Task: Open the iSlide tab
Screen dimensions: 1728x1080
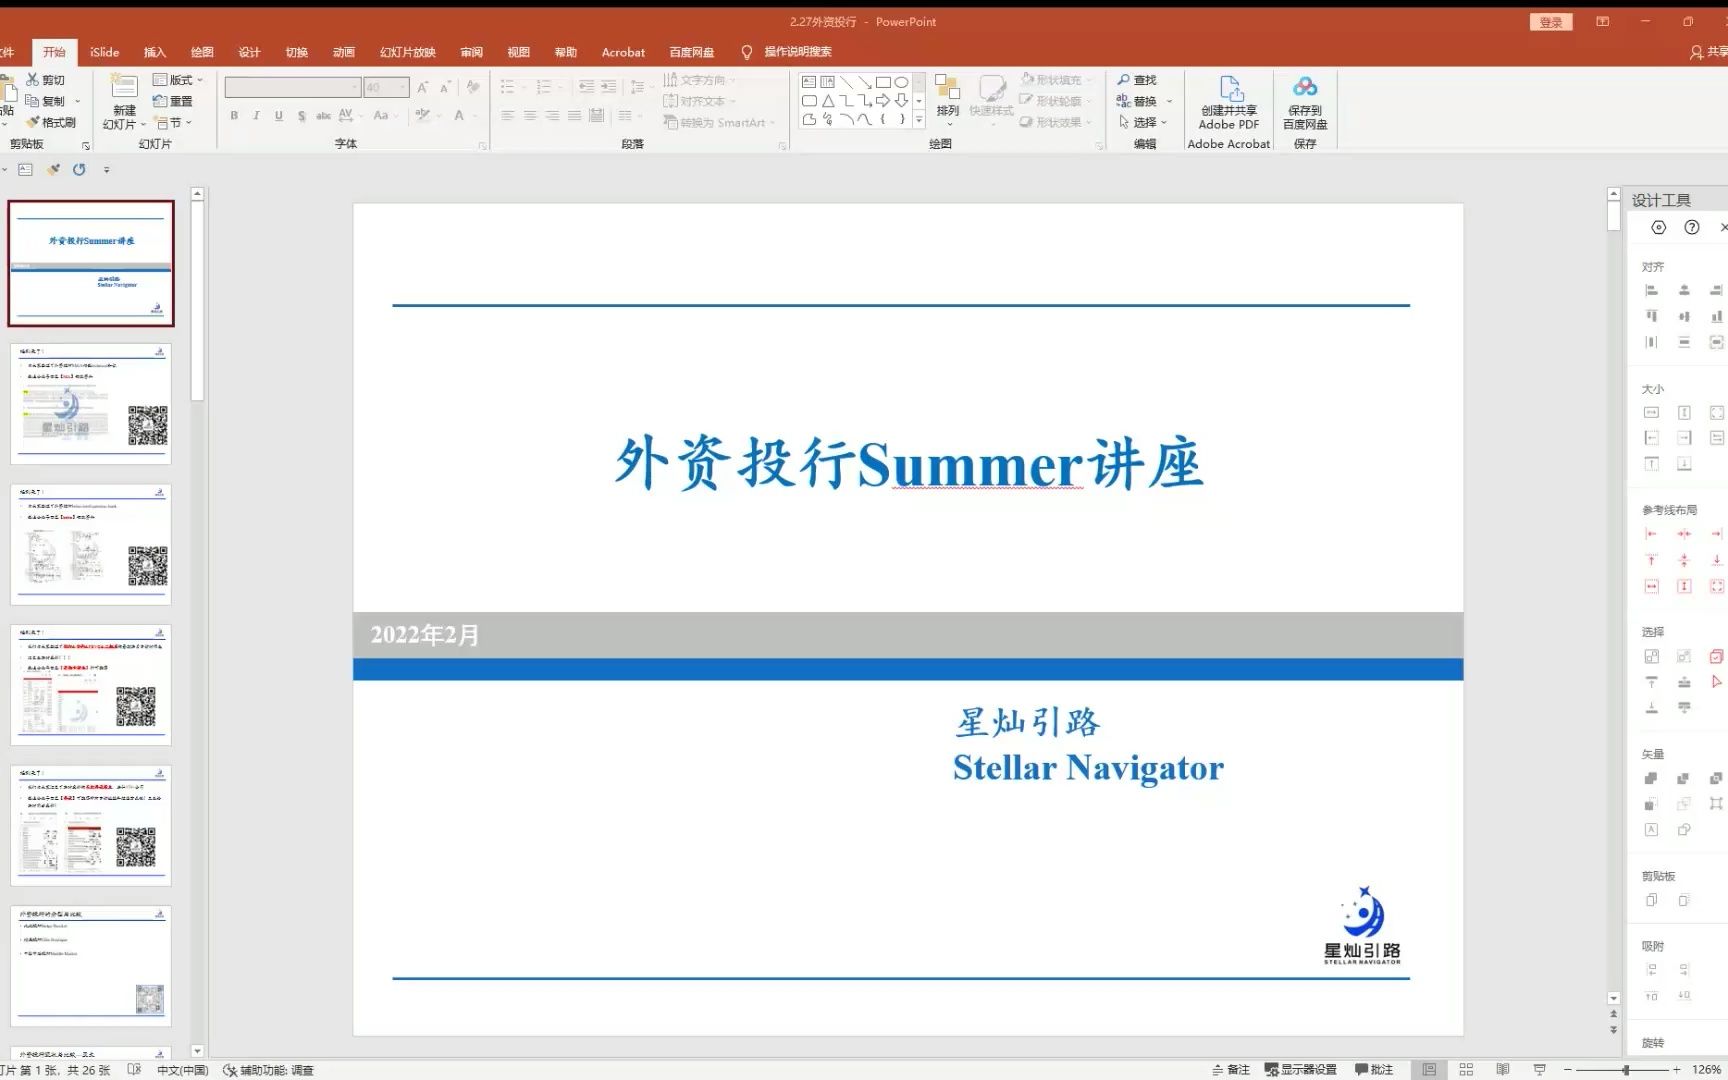Action: click(x=104, y=52)
